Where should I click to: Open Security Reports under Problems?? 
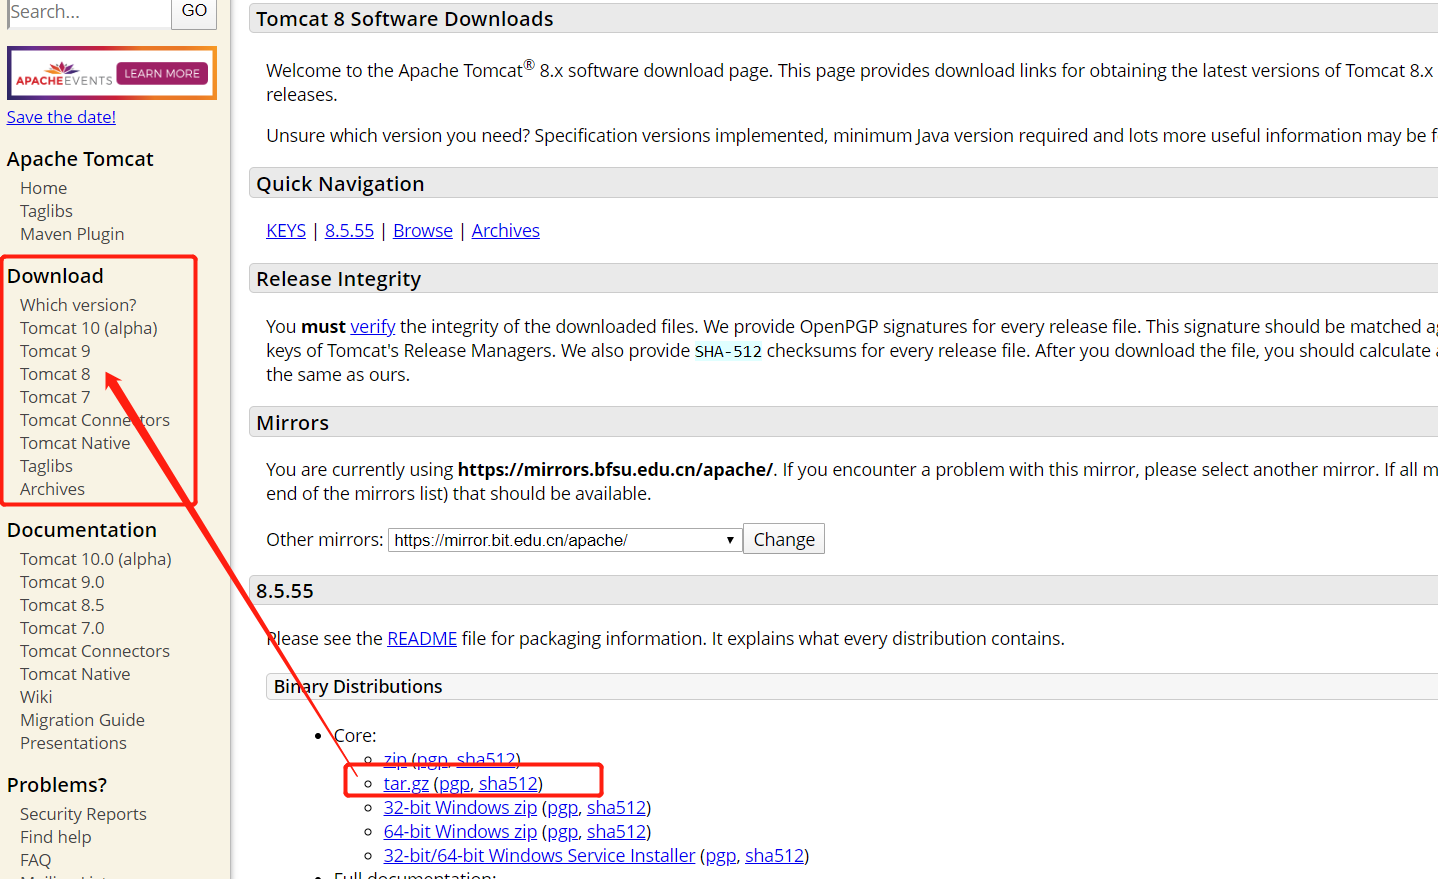[83, 814]
